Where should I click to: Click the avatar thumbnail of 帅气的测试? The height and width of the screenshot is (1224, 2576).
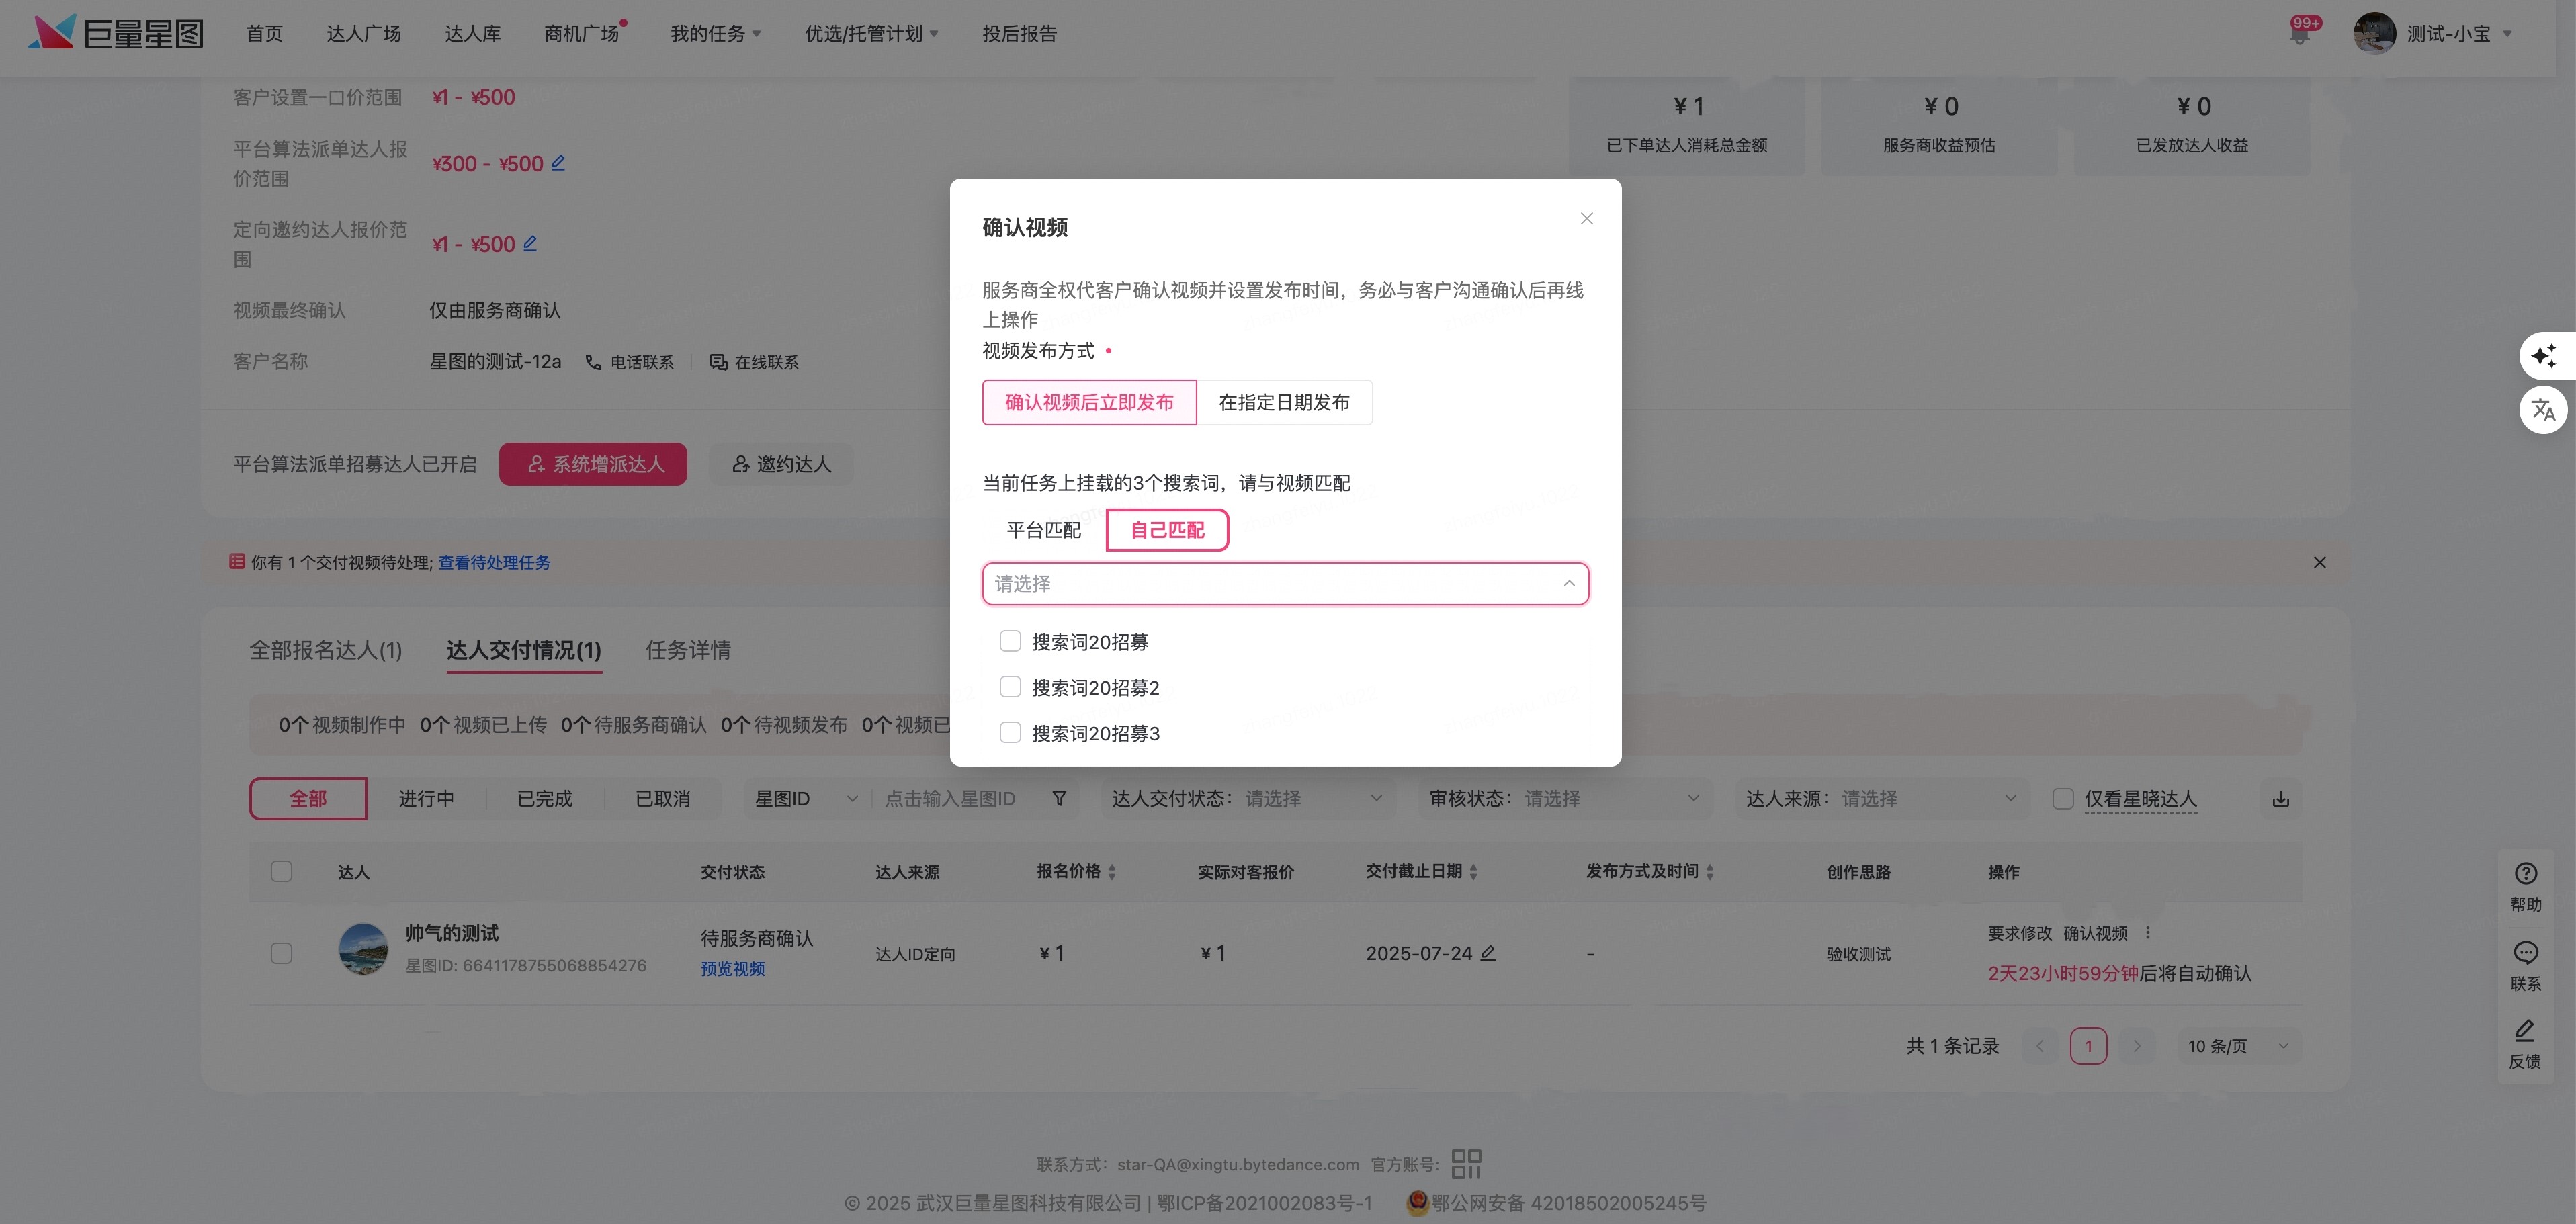coord(363,949)
